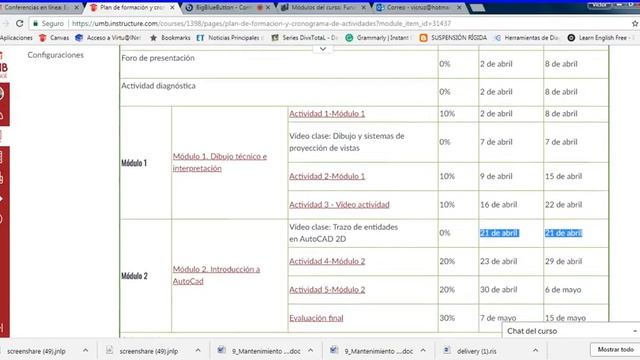Open the Aplicaciones bookmarks shortcut
640x360 pixels.
coord(16,38)
